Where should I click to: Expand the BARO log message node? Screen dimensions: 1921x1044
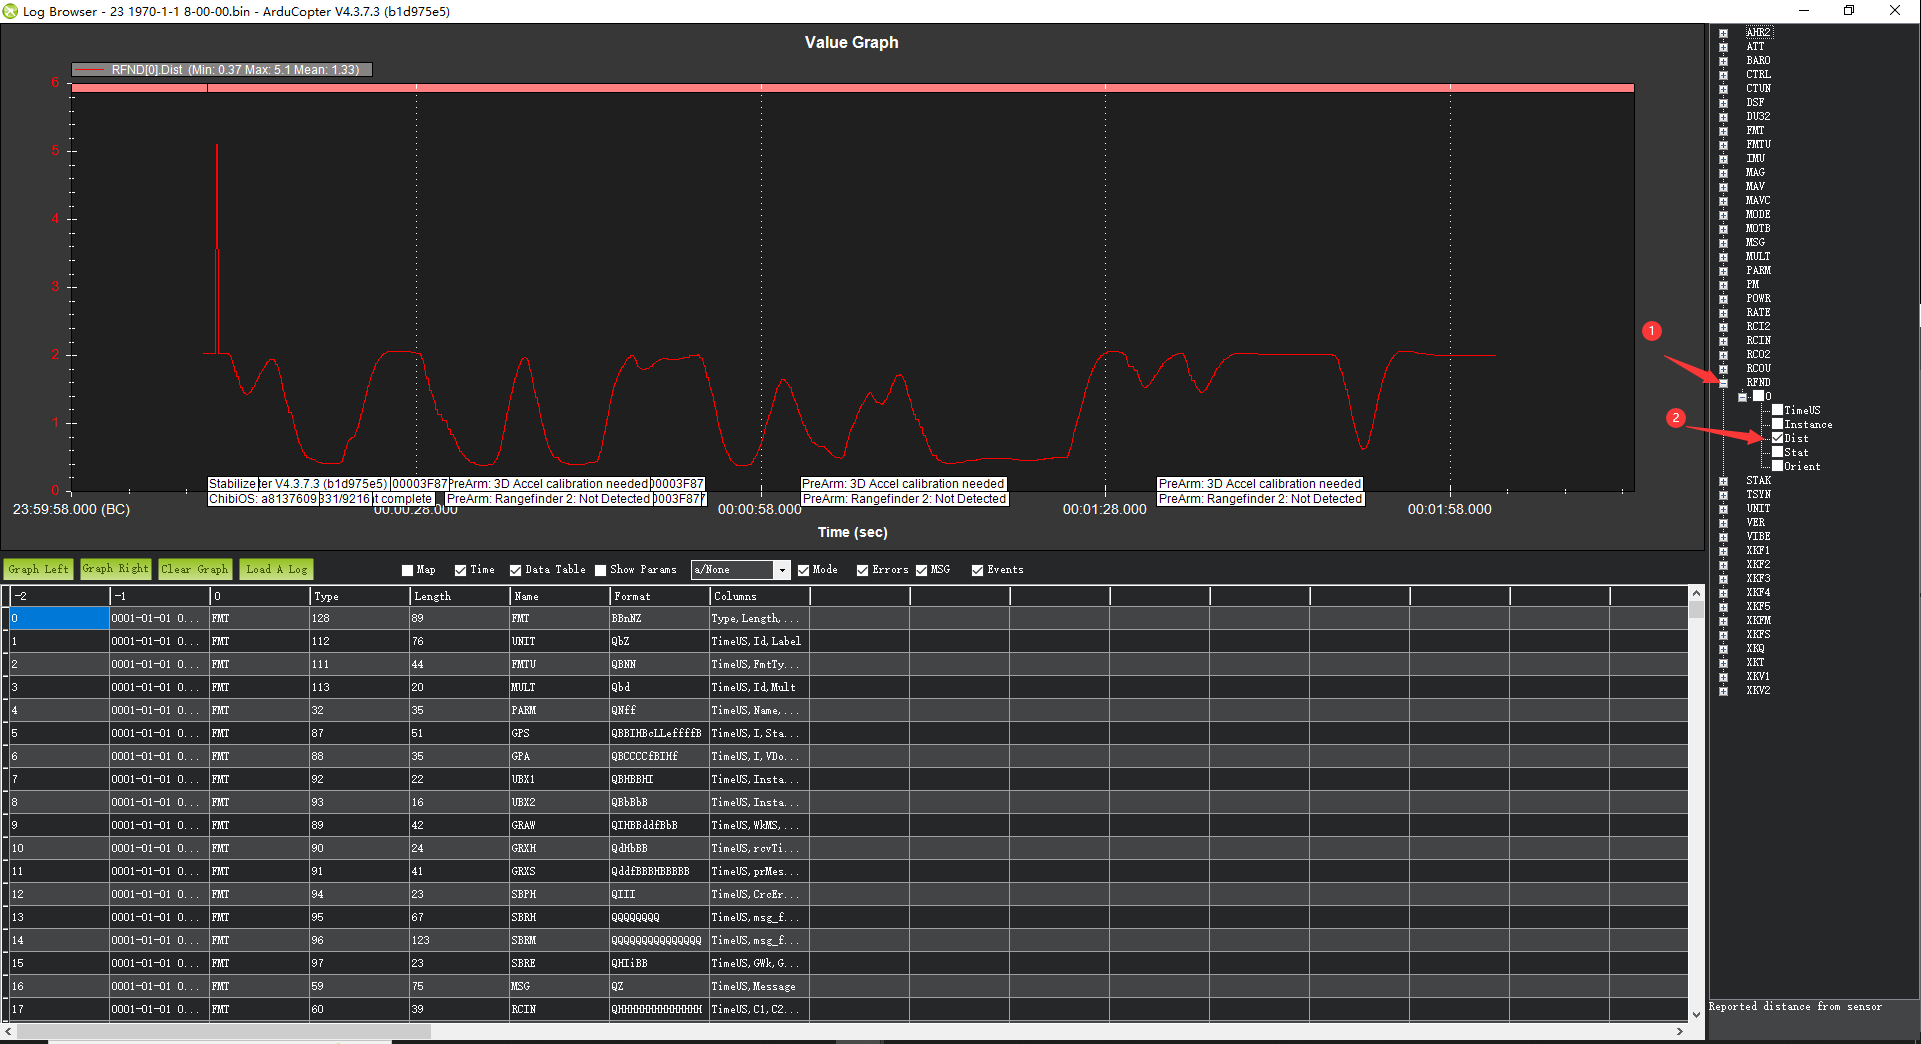coord(1723,61)
